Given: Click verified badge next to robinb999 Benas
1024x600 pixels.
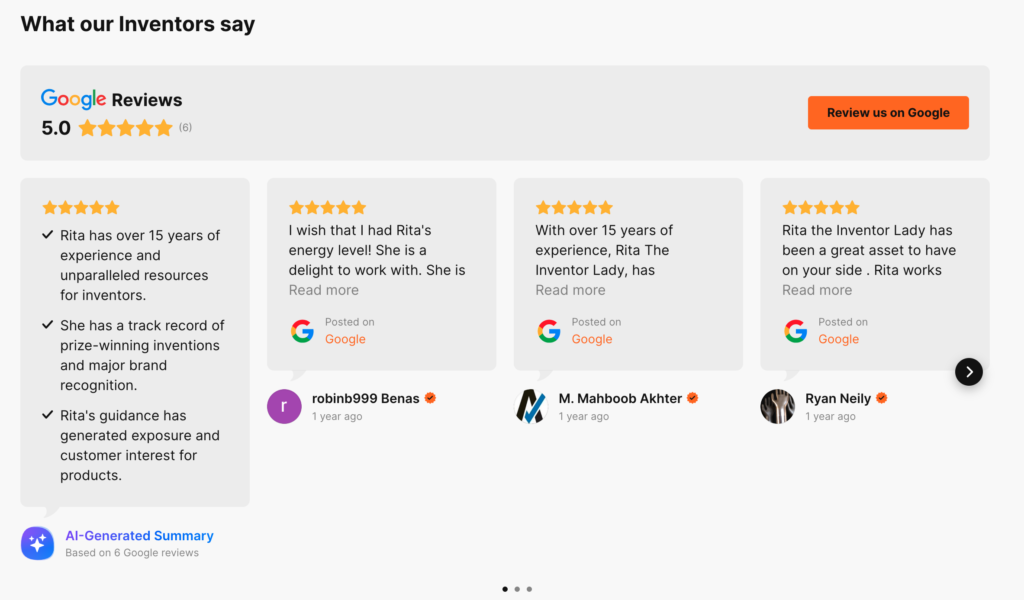Looking at the screenshot, I should (x=430, y=398).
